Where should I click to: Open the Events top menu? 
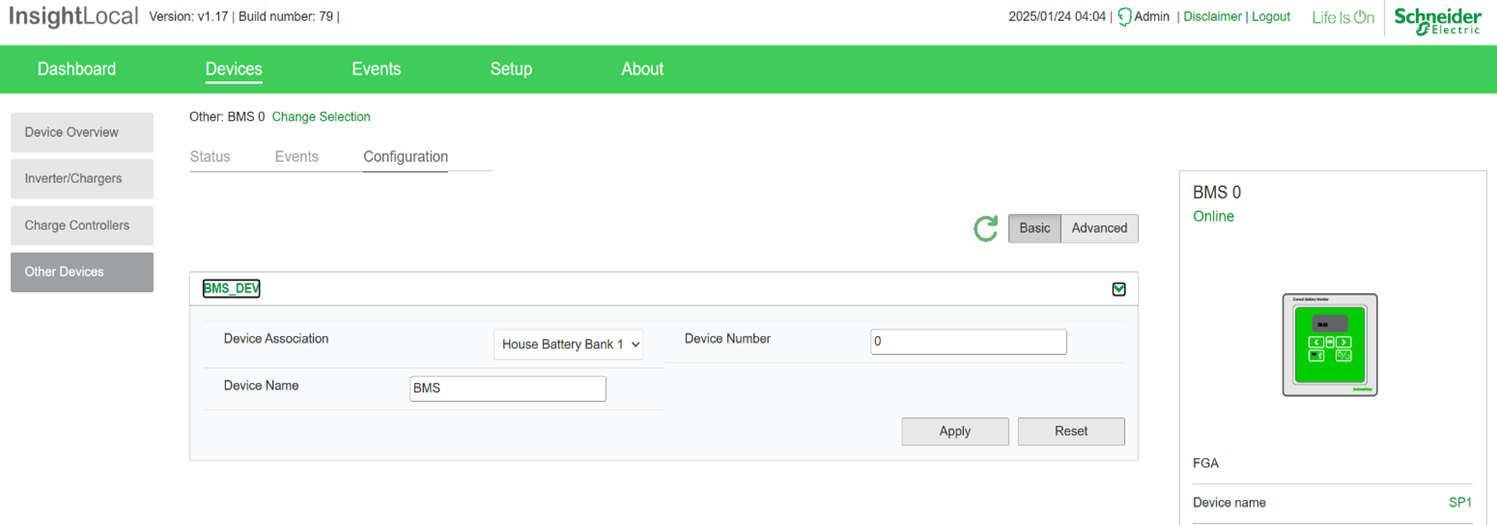[376, 69]
